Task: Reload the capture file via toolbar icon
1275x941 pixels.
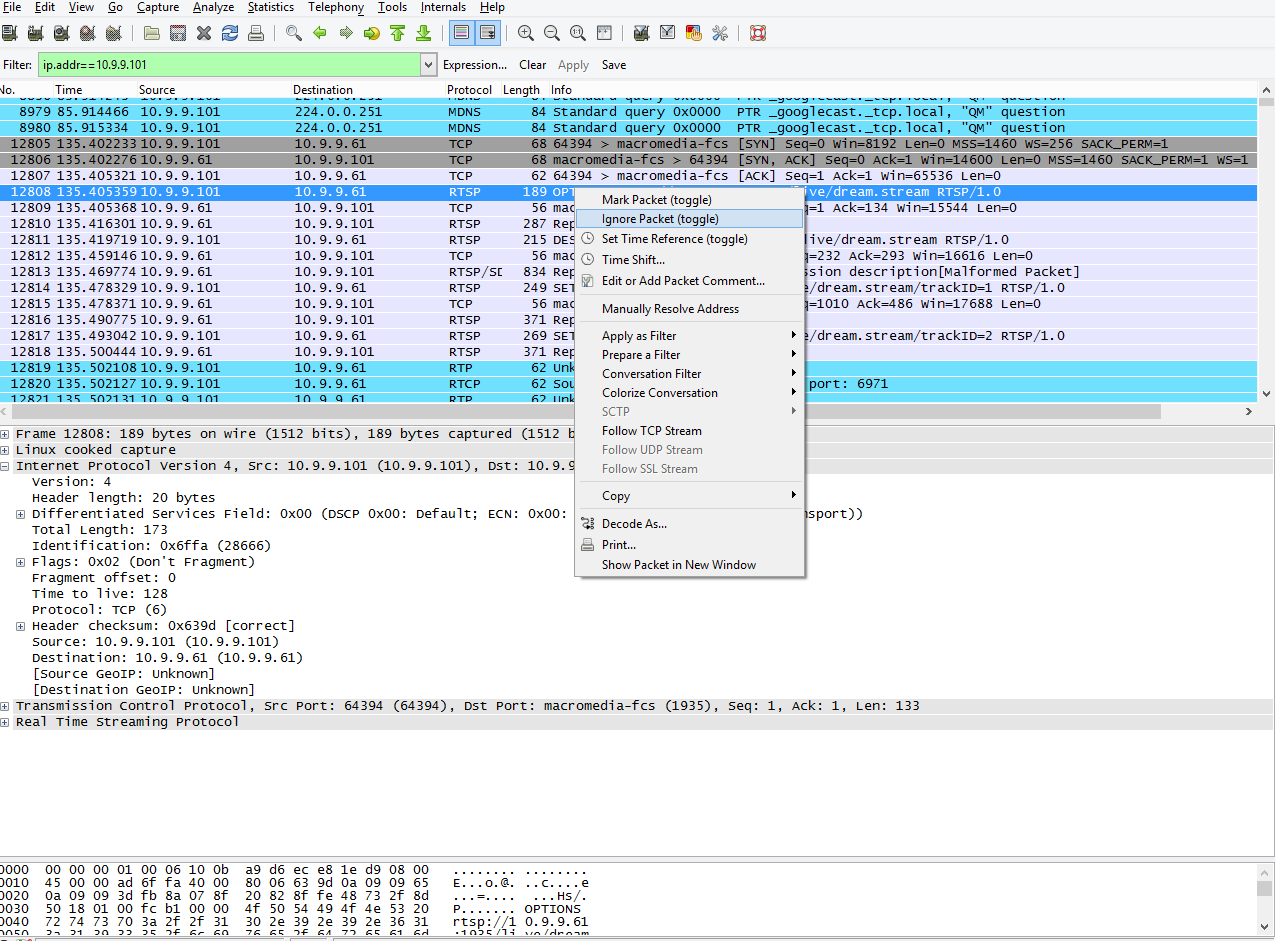Action: click(x=230, y=33)
